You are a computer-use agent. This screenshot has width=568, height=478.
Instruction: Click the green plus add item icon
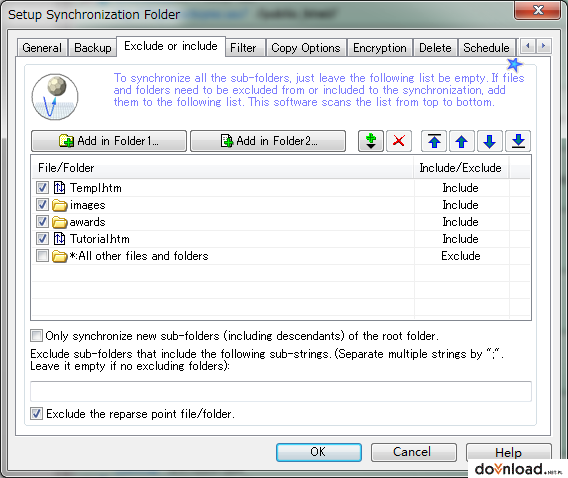tap(371, 141)
